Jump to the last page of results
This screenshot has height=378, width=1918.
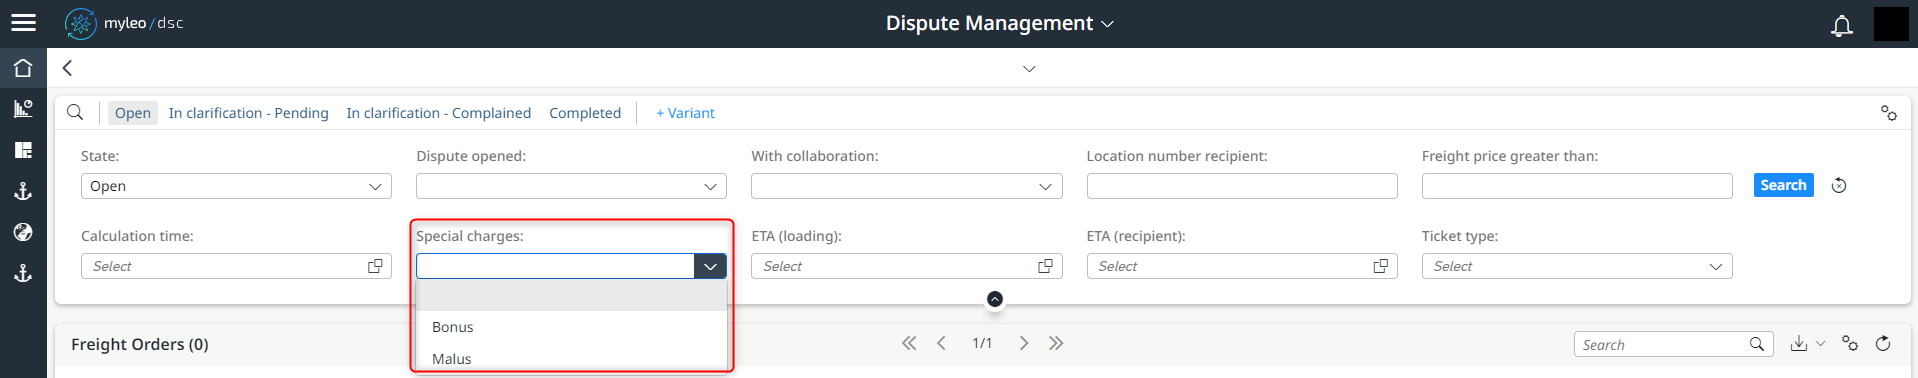coord(1056,343)
